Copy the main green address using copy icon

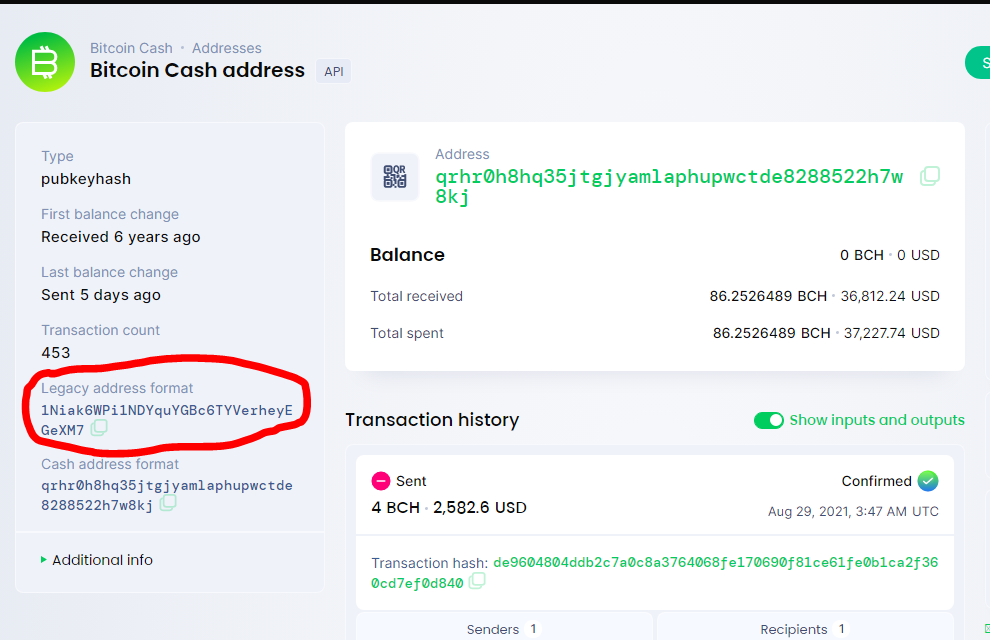click(x=930, y=176)
